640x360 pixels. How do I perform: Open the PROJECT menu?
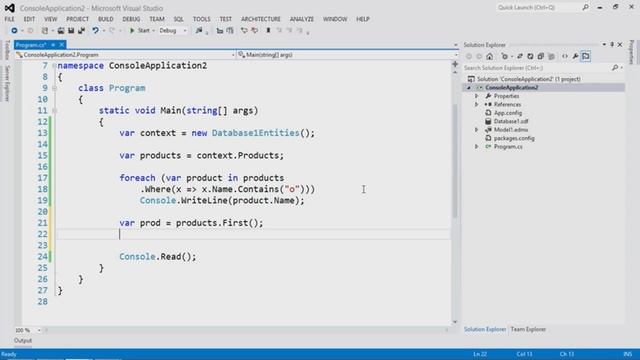click(77, 19)
